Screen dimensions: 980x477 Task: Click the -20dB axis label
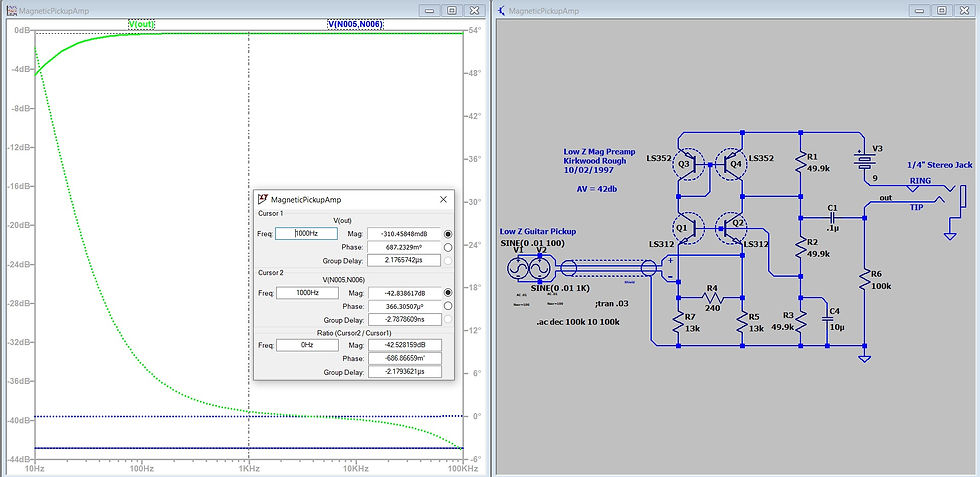click(21, 225)
